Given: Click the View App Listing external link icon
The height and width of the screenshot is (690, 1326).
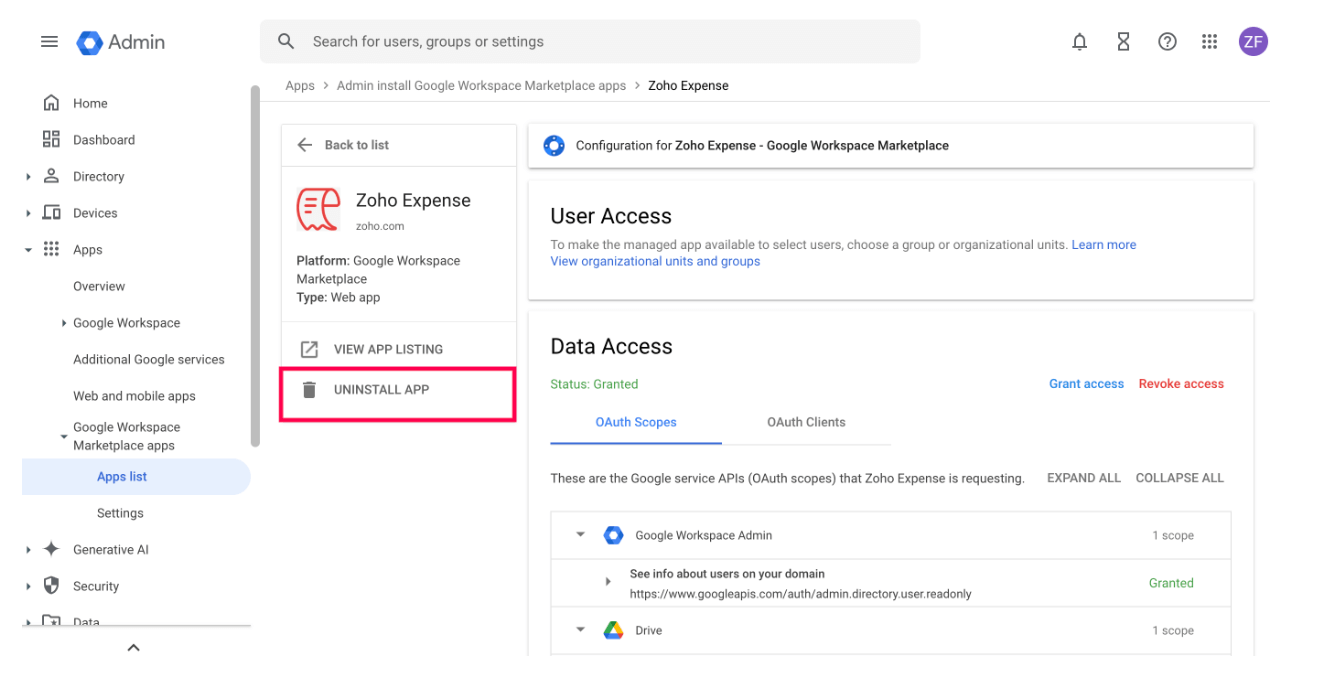Looking at the screenshot, I should [309, 348].
